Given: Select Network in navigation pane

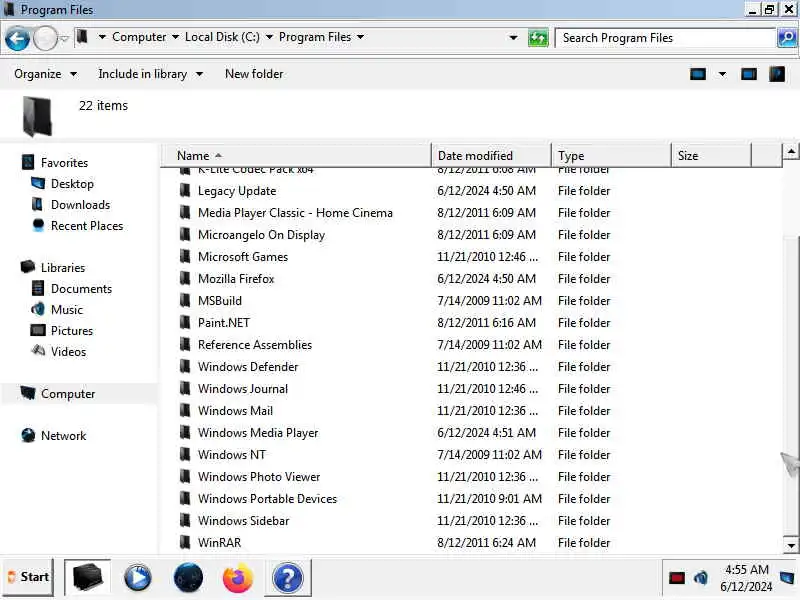Looking at the screenshot, I should (x=63, y=436).
